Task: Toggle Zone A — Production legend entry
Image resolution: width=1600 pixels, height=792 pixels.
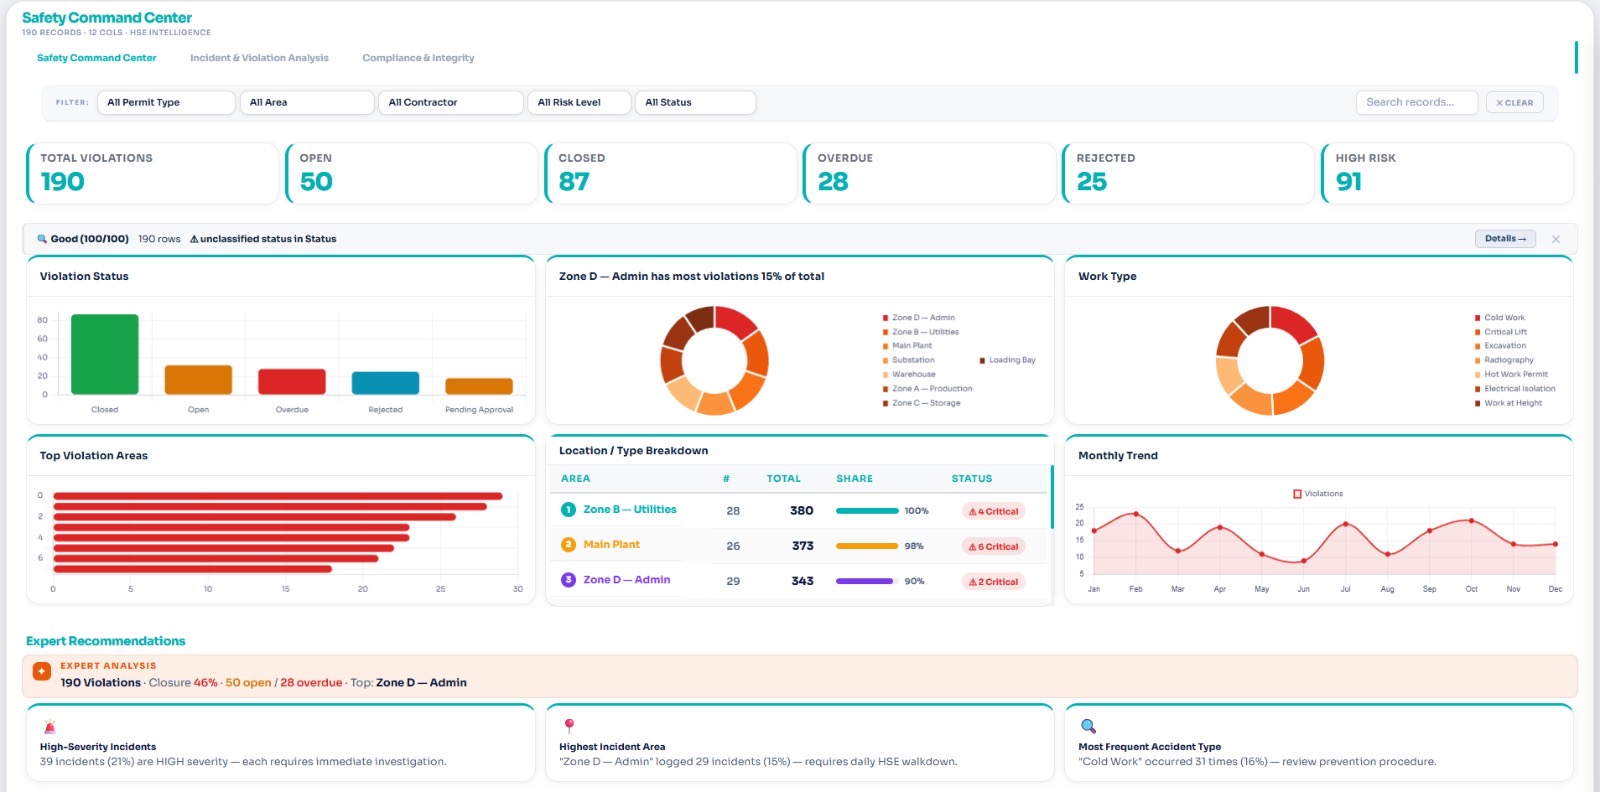Action: click(x=927, y=389)
